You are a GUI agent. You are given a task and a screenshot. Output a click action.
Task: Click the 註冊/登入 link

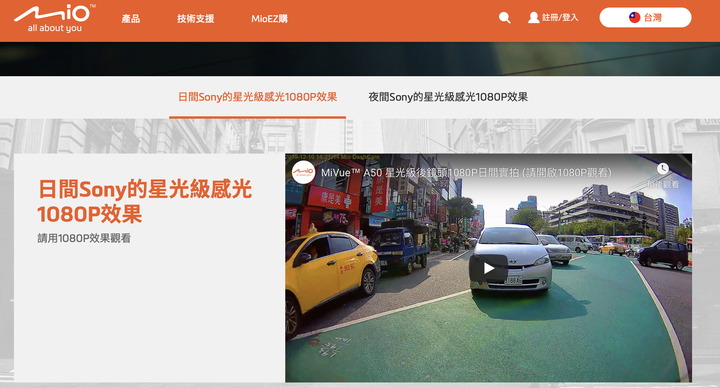[560, 18]
